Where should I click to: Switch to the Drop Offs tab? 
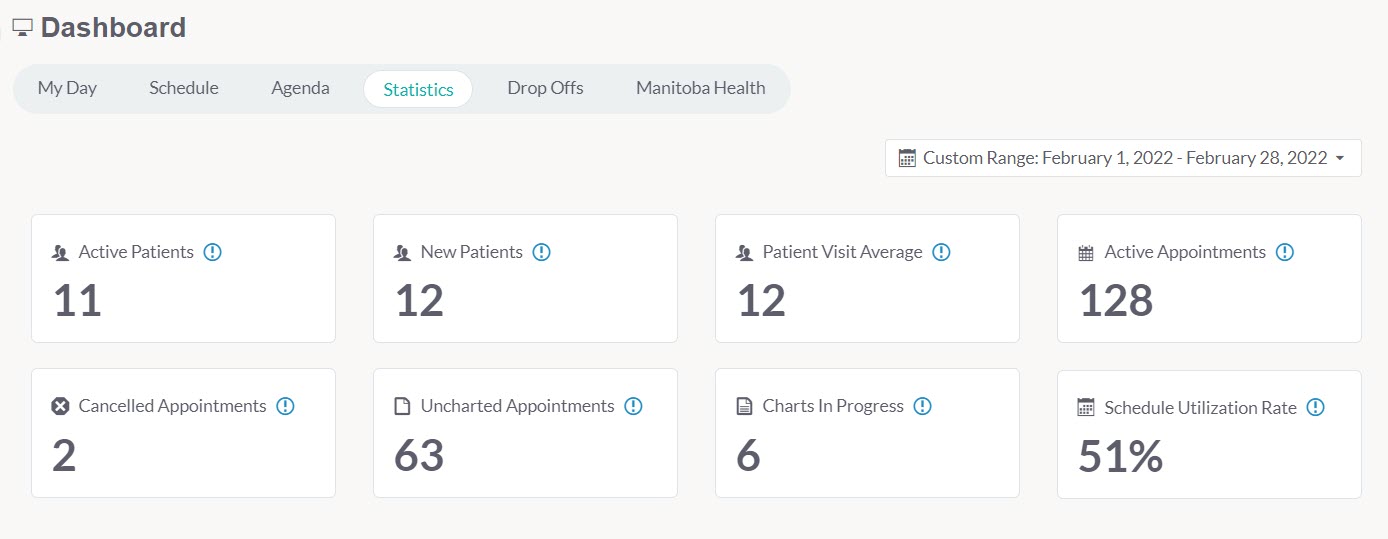[x=545, y=88]
